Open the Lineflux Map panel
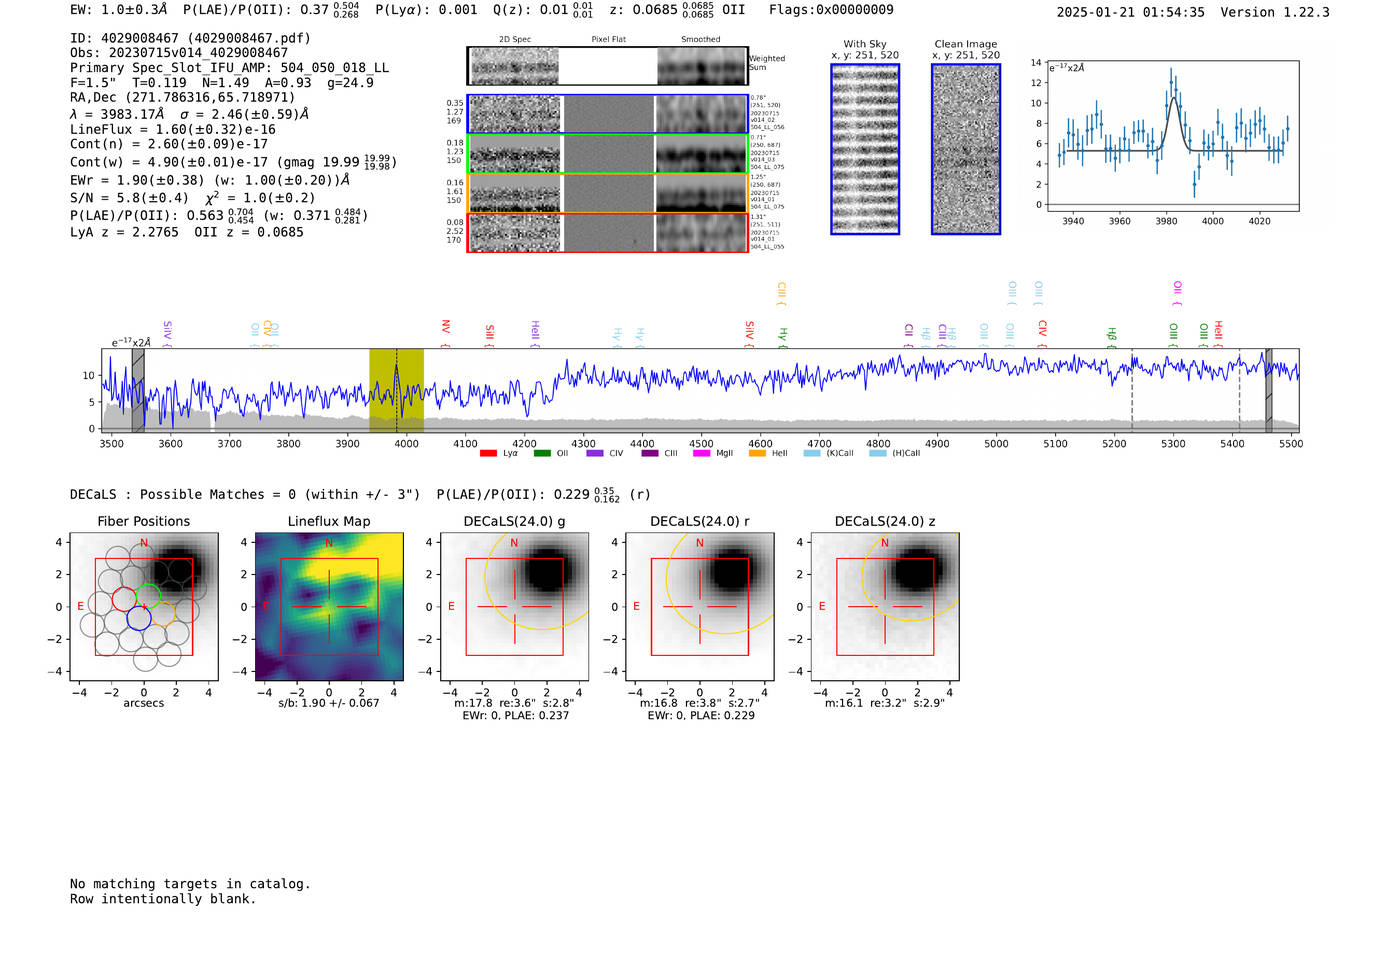Viewport: 1400px width, 953px height. [x=329, y=607]
